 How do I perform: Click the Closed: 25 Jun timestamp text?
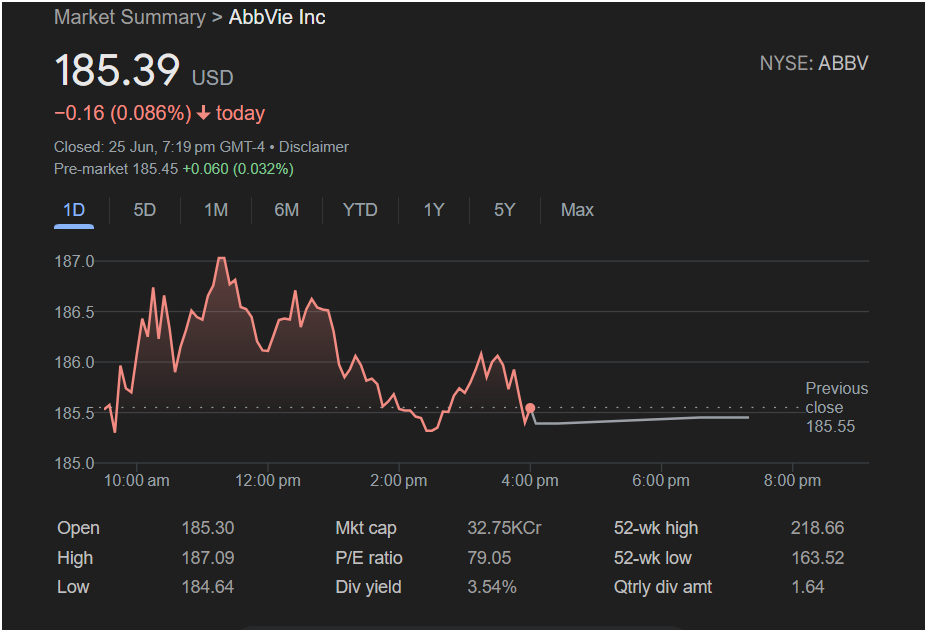pos(159,147)
